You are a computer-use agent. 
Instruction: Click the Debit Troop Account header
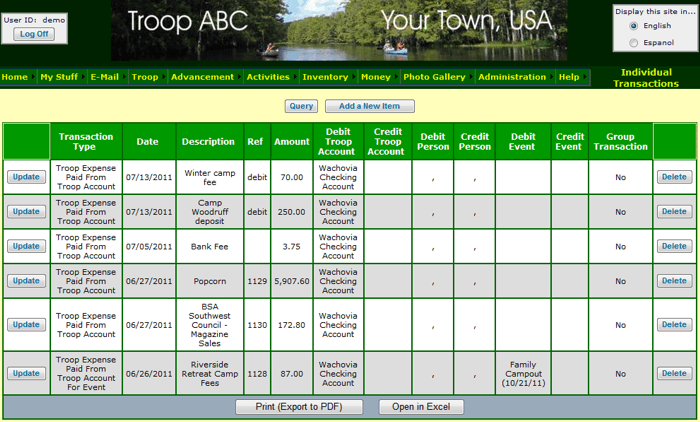pos(338,142)
